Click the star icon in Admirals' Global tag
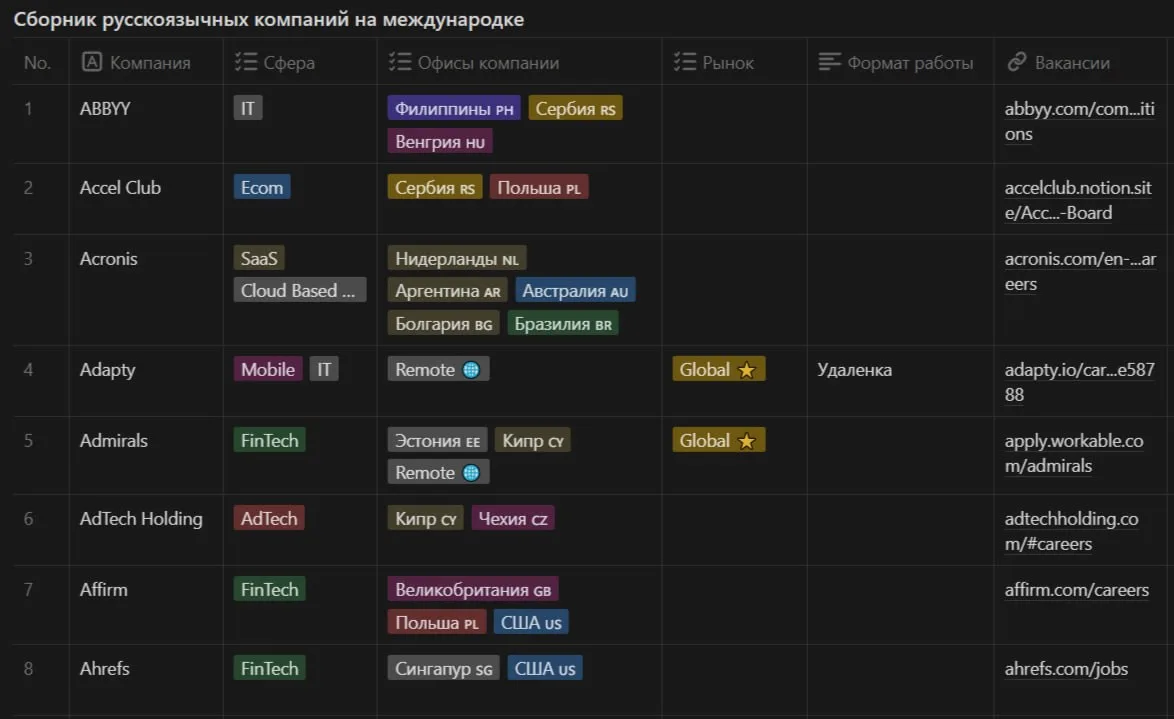 pyautogui.click(x=746, y=441)
